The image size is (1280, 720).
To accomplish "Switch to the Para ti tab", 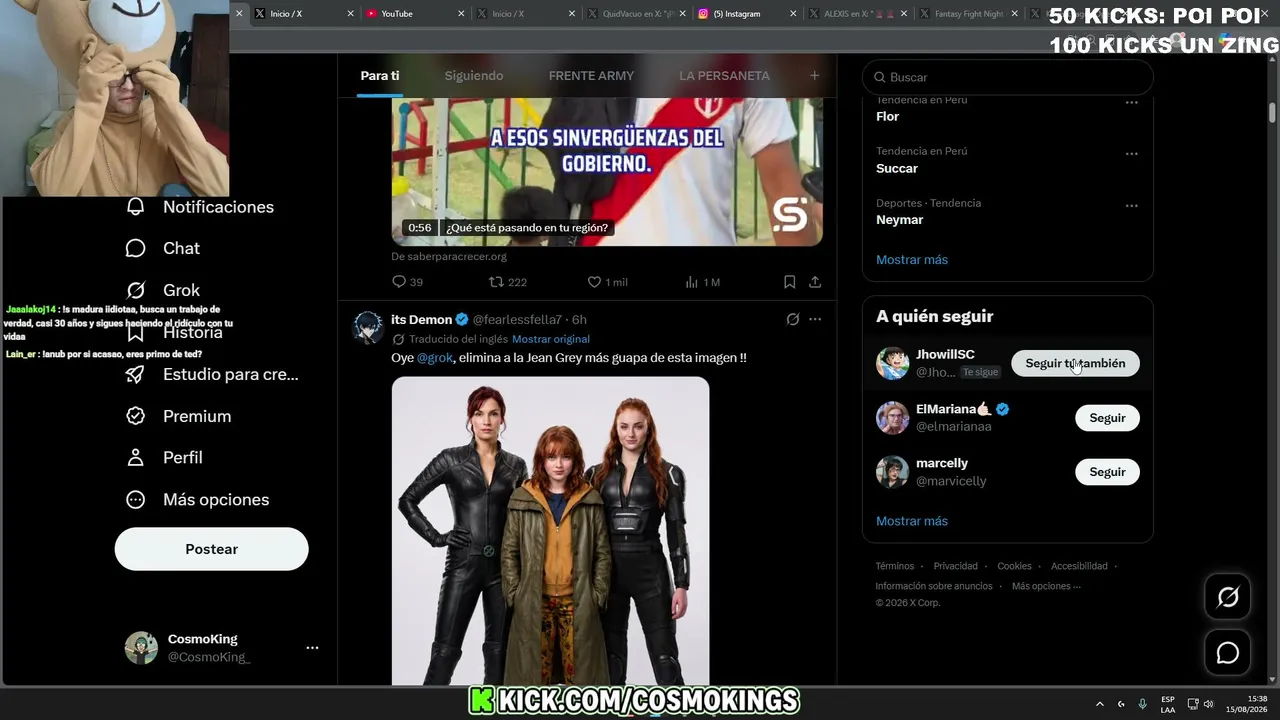I will coord(380,76).
